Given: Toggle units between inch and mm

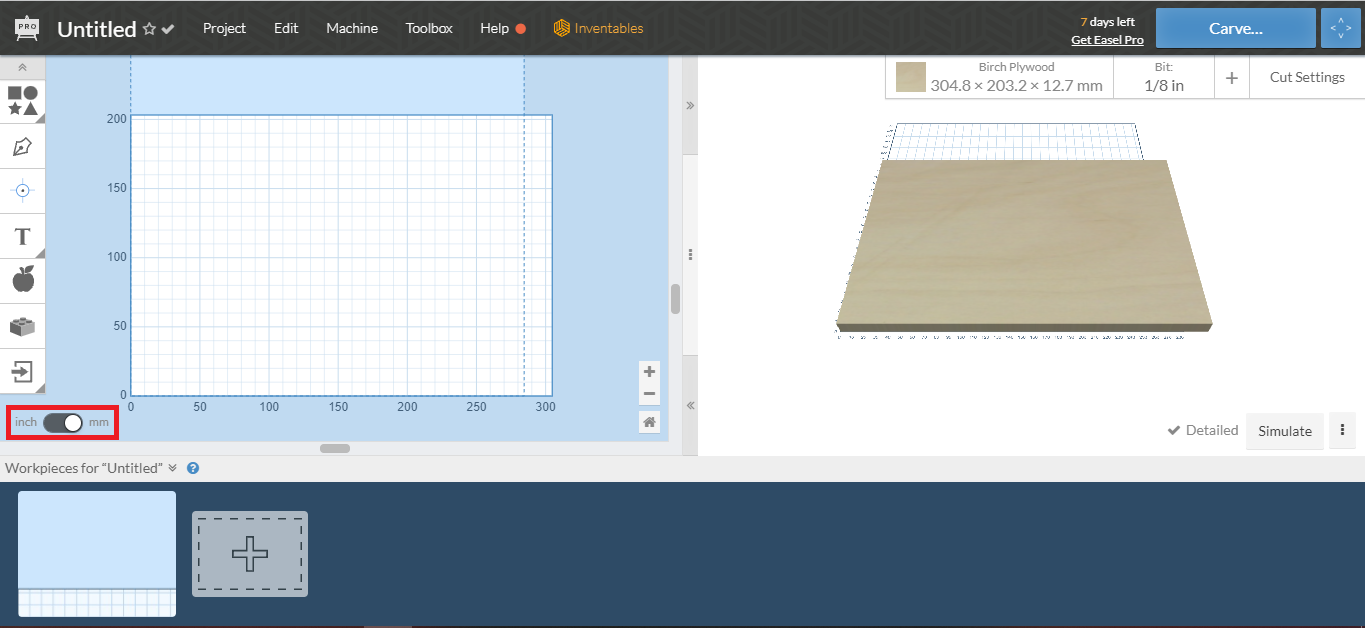Looking at the screenshot, I should [63, 422].
